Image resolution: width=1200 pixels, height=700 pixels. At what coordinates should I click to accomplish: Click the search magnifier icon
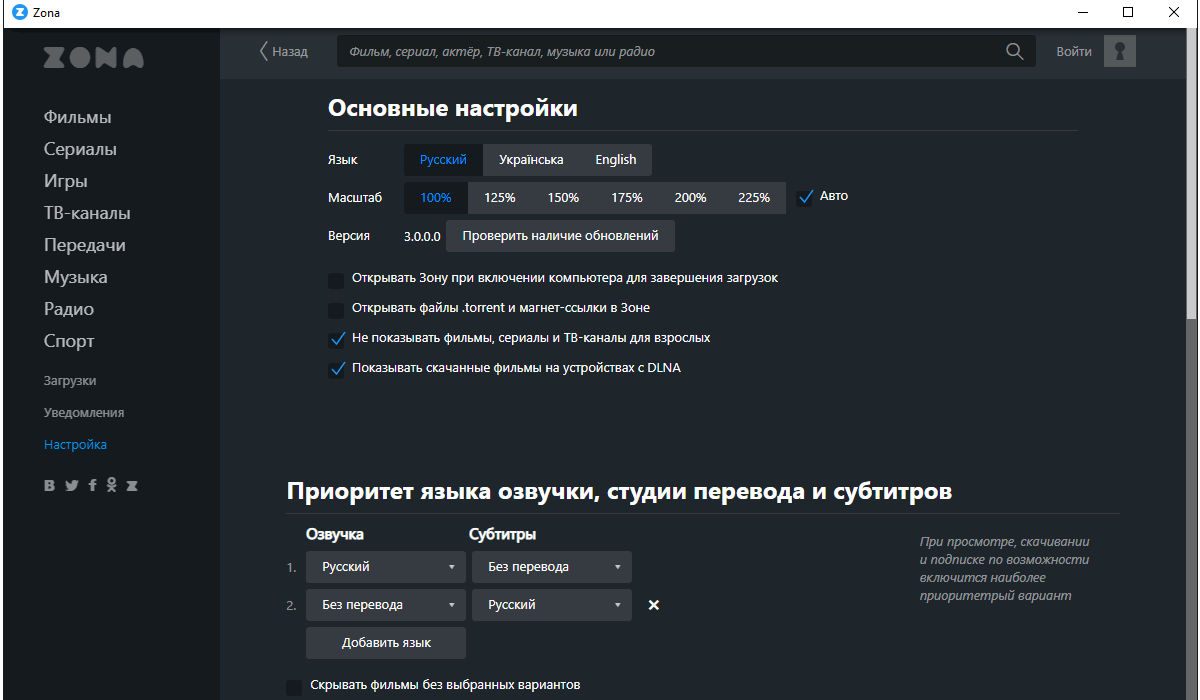1014,51
